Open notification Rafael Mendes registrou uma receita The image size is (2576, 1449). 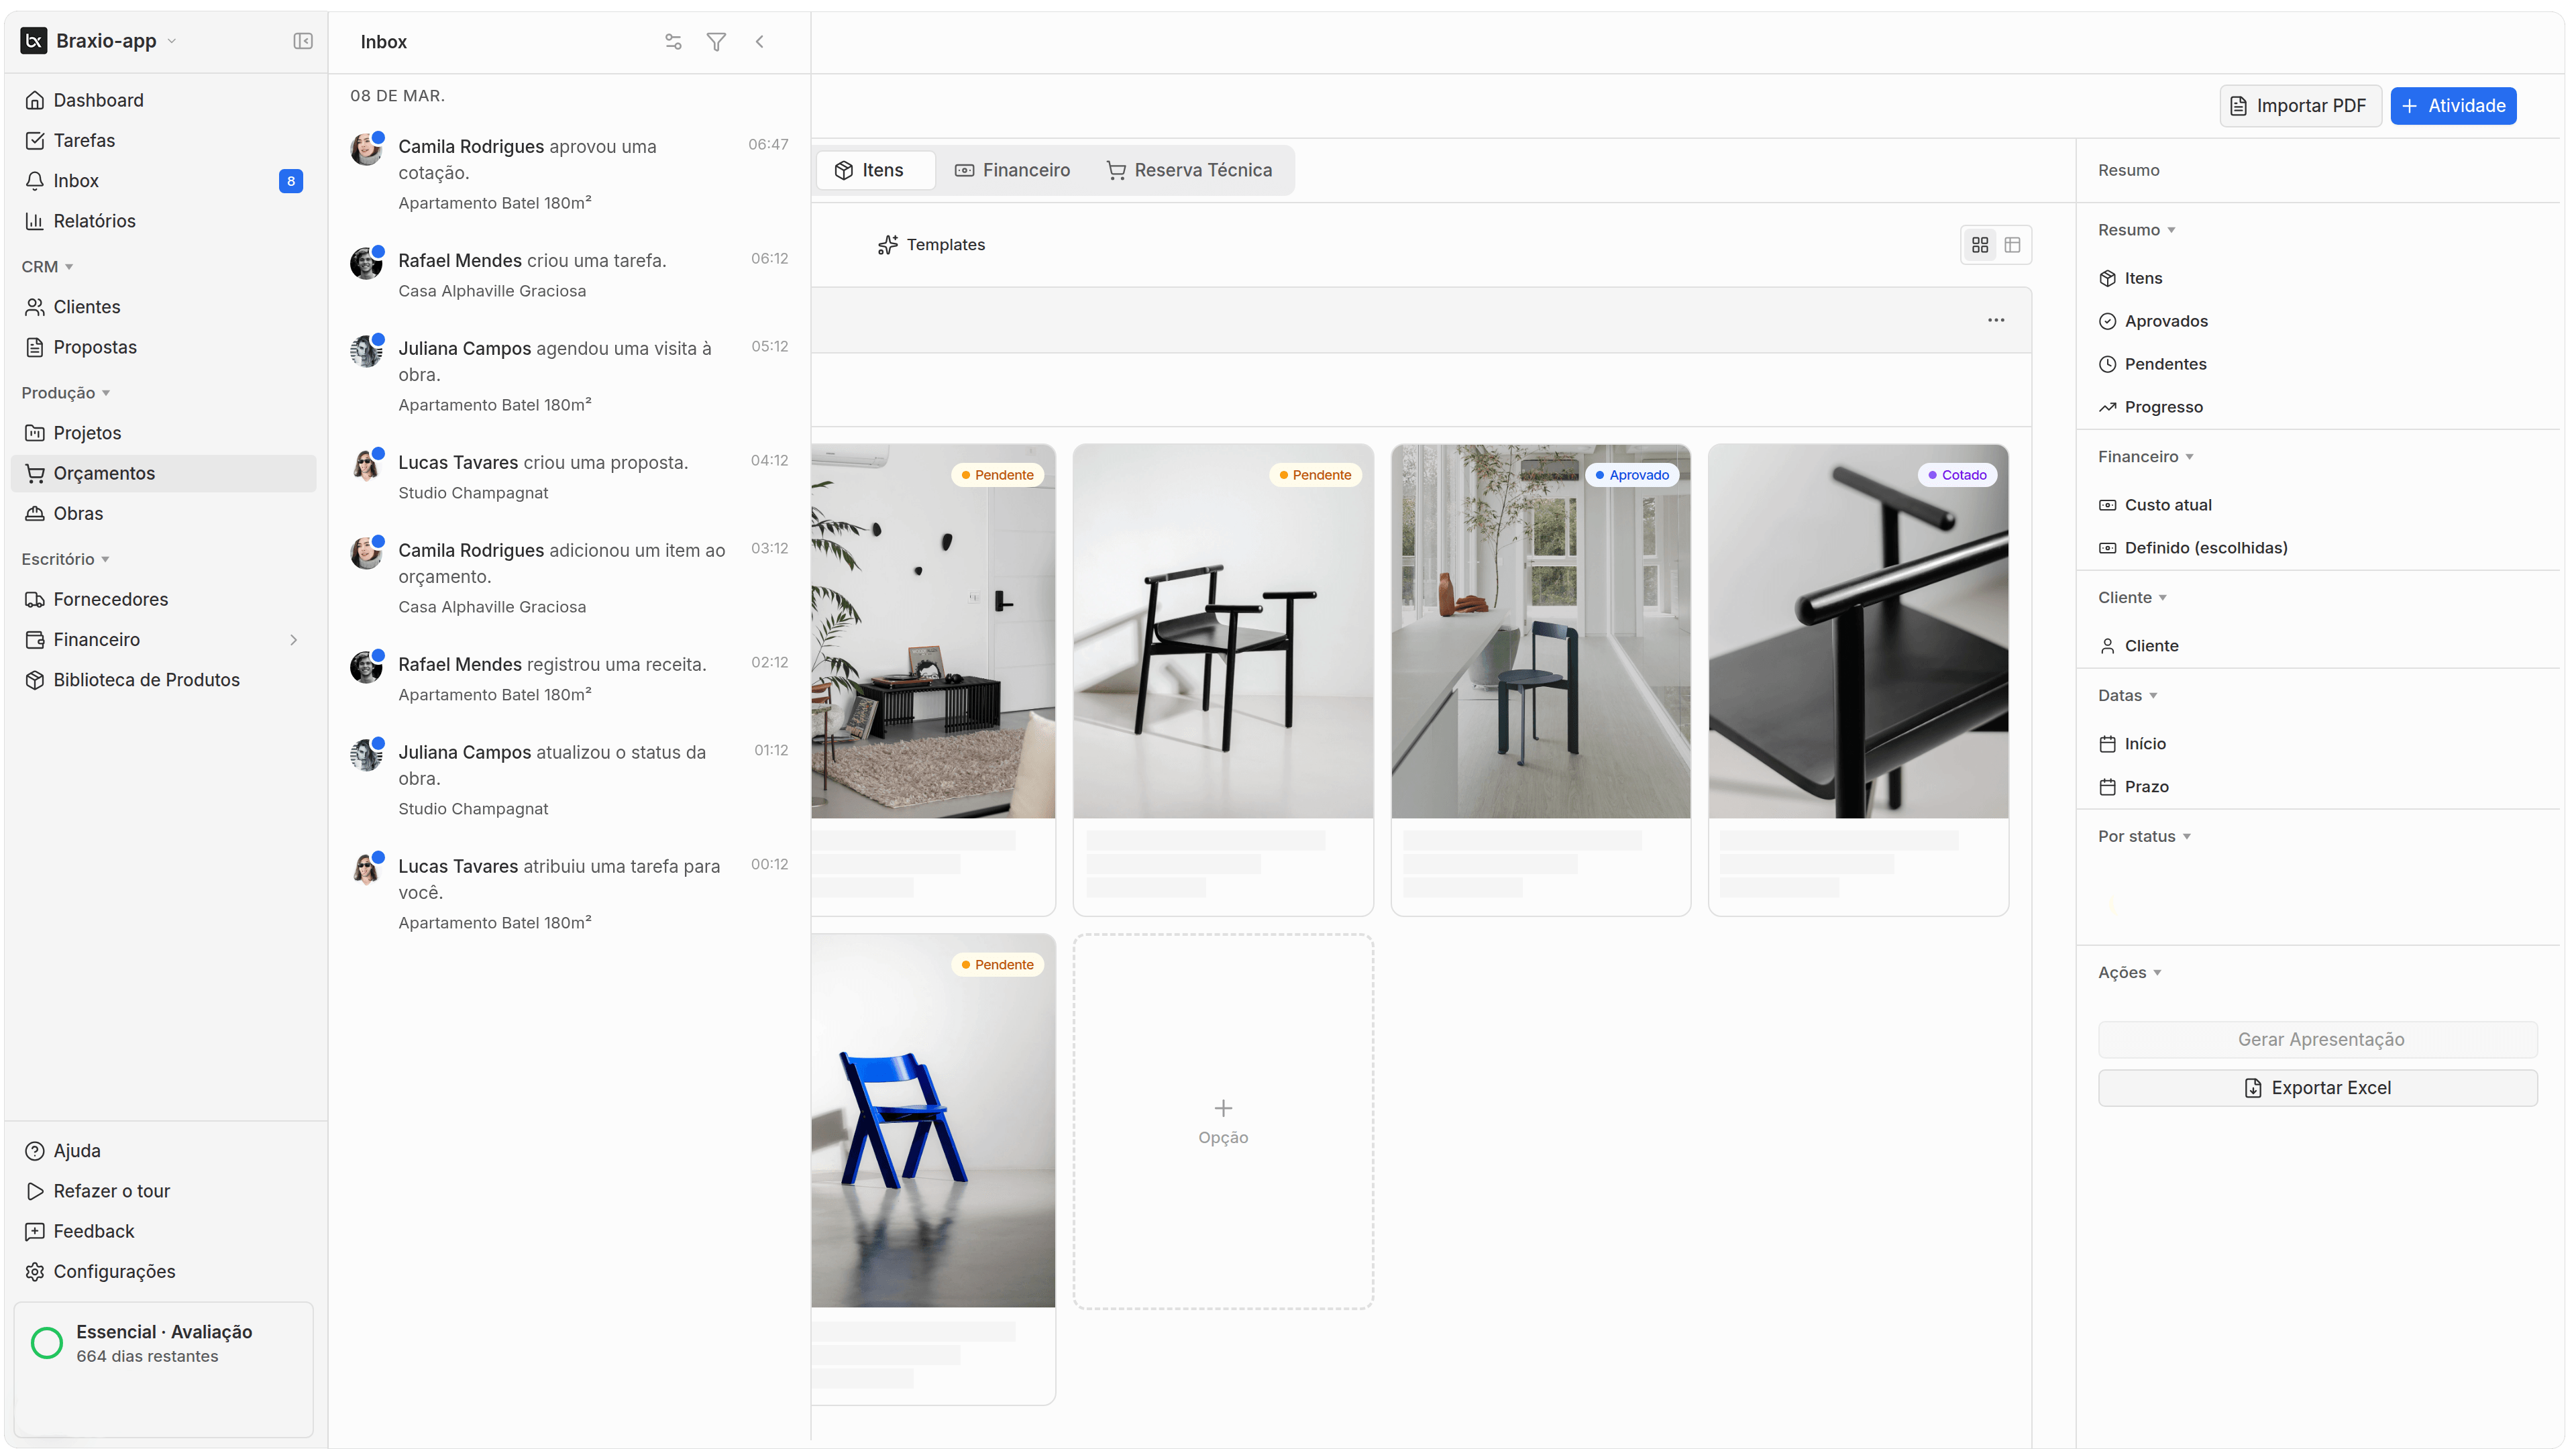click(569, 678)
